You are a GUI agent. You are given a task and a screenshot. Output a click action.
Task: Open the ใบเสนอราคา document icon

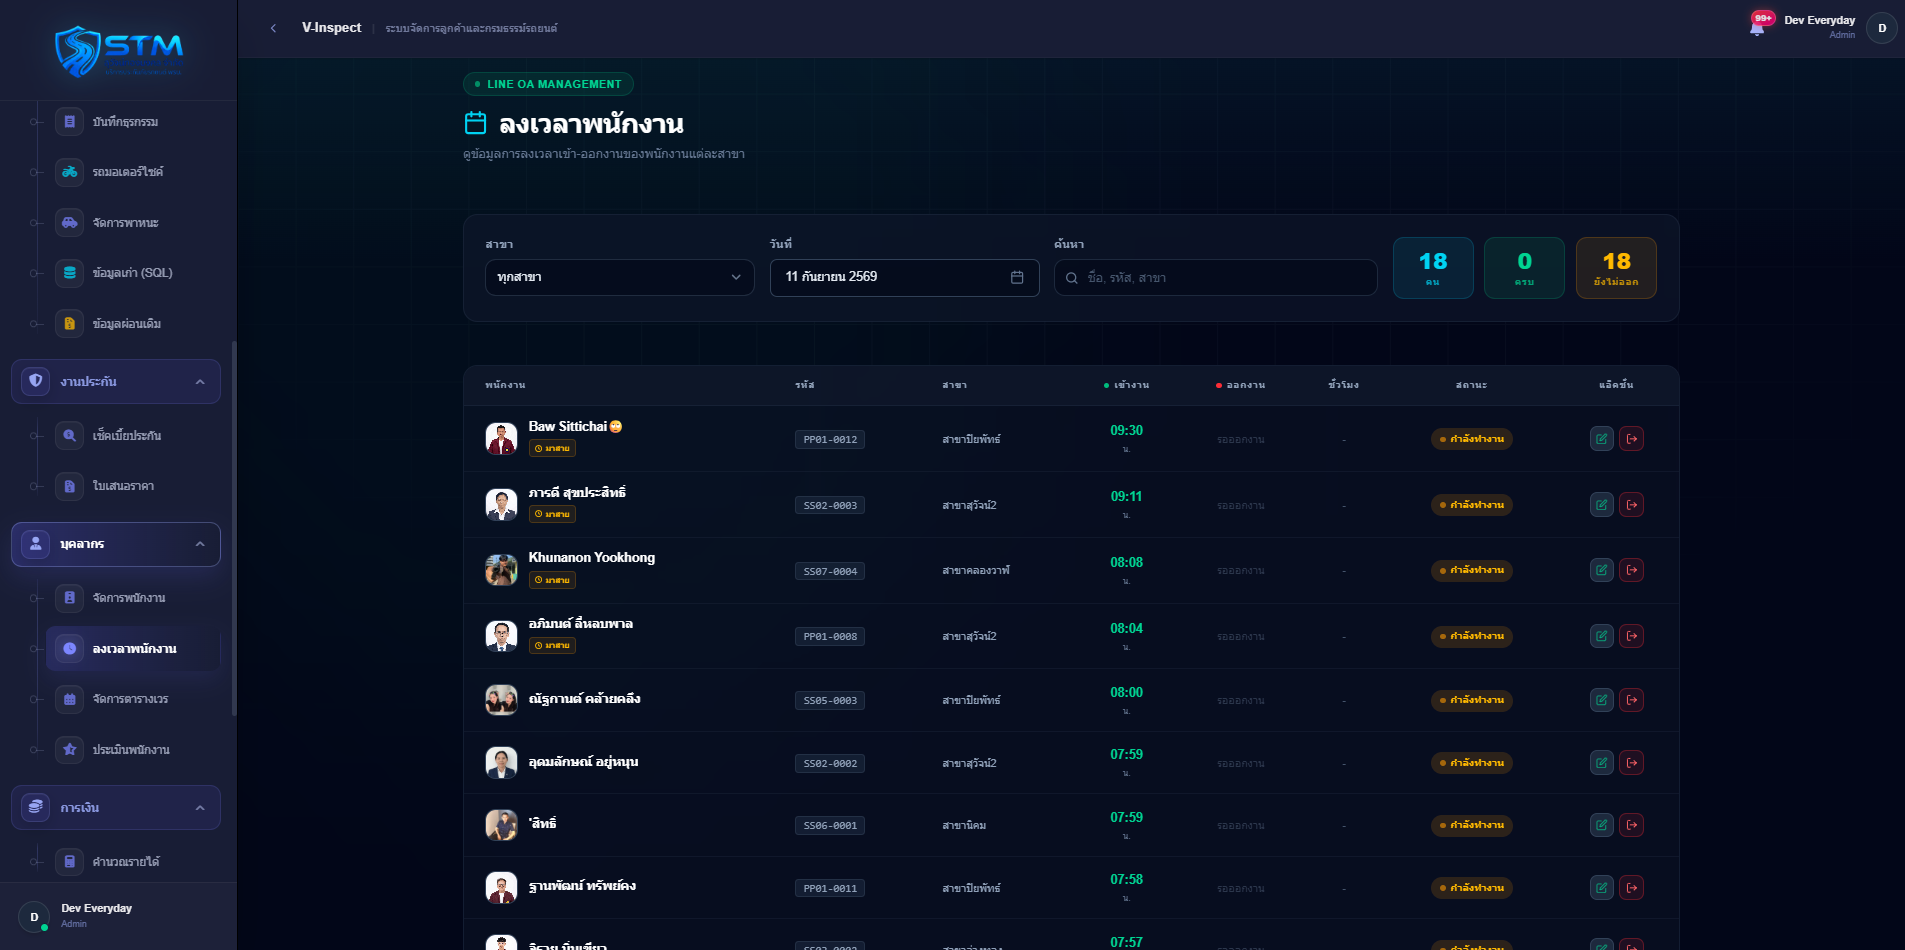(x=70, y=486)
